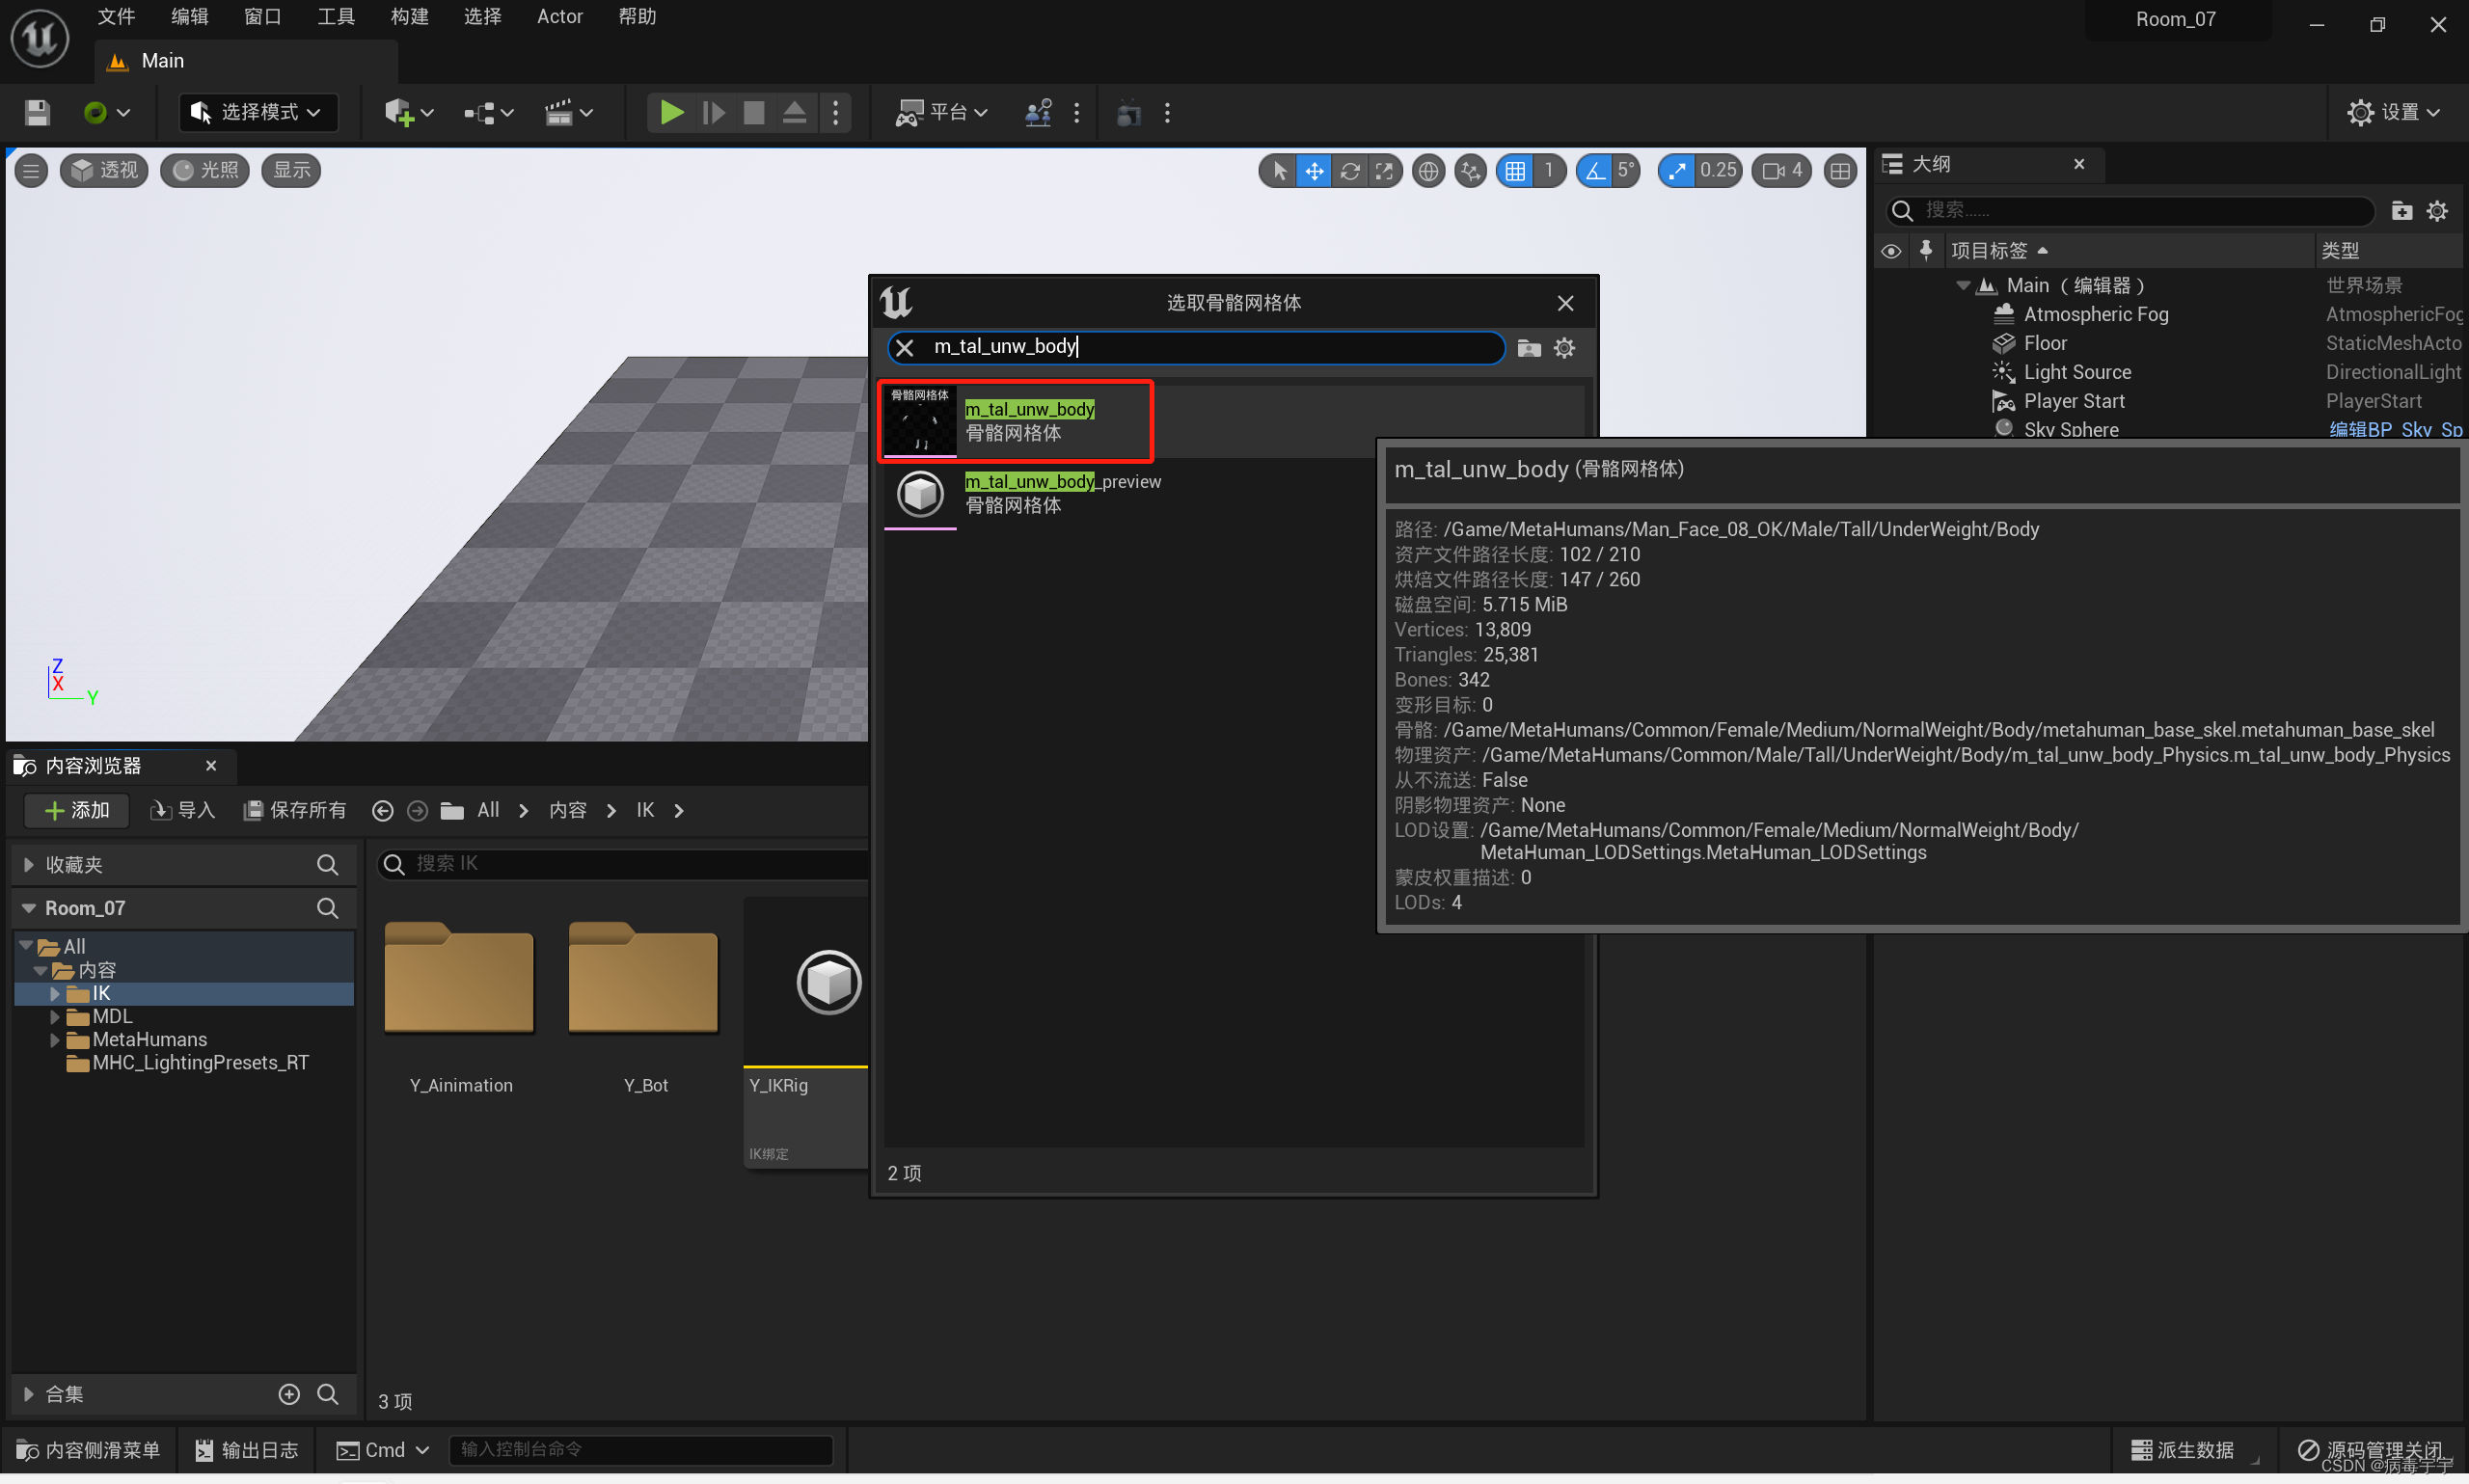This screenshot has width=2469, height=1484.
Task: Expand the MetaHumans folder tree node
Action: tap(55, 1040)
